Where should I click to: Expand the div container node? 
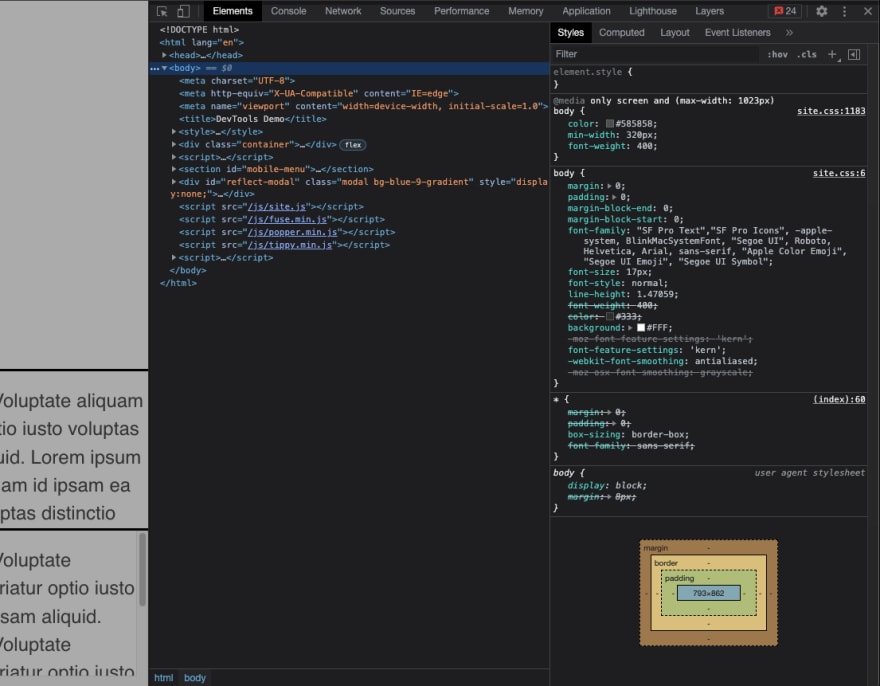click(x=174, y=144)
